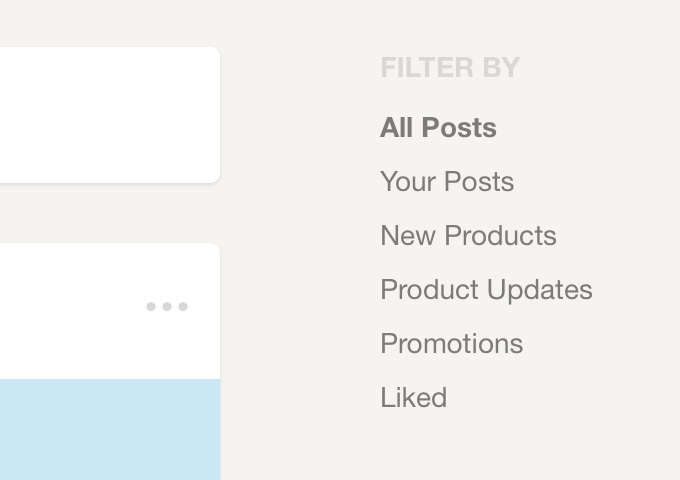Filter feed by Your Posts
680x480 pixels.
(447, 181)
